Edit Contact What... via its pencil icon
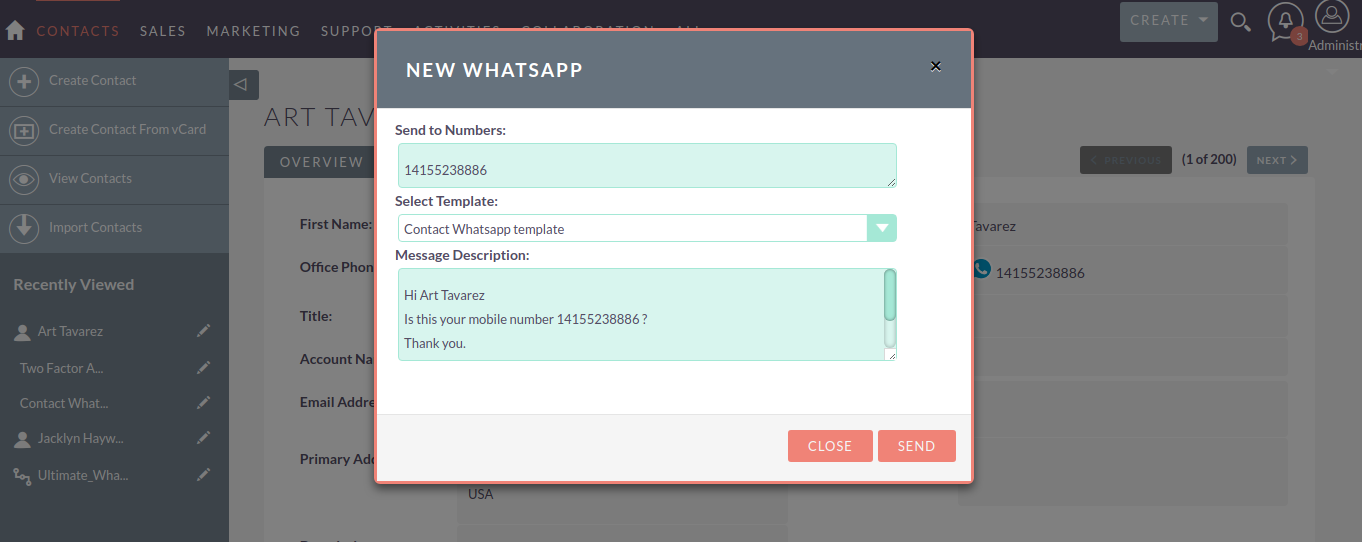 [204, 403]
